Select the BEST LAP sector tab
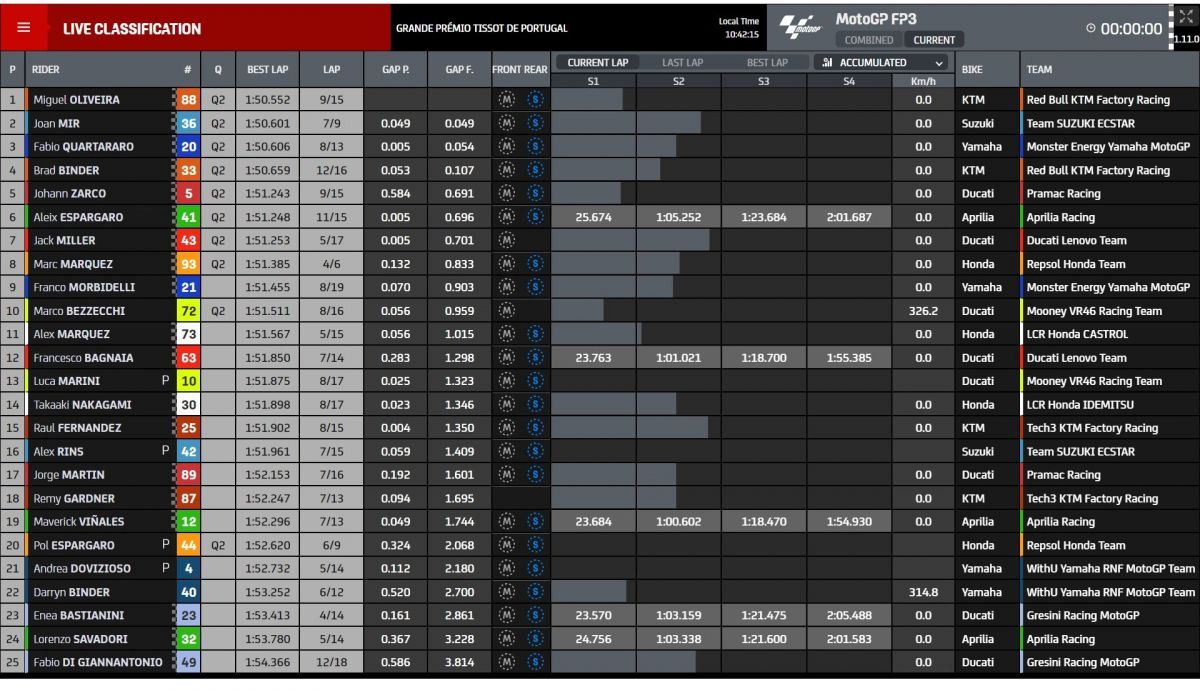 [767, 62]
